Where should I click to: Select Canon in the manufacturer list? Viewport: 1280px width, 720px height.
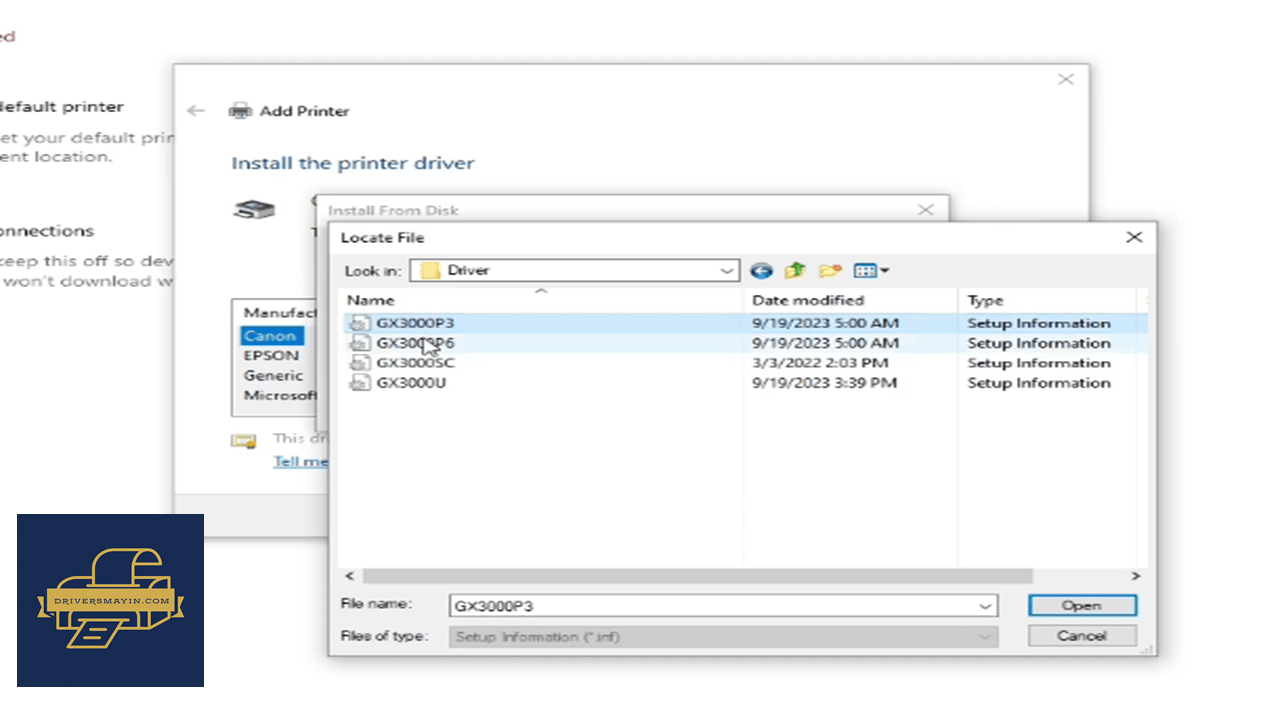coord(270,336)
